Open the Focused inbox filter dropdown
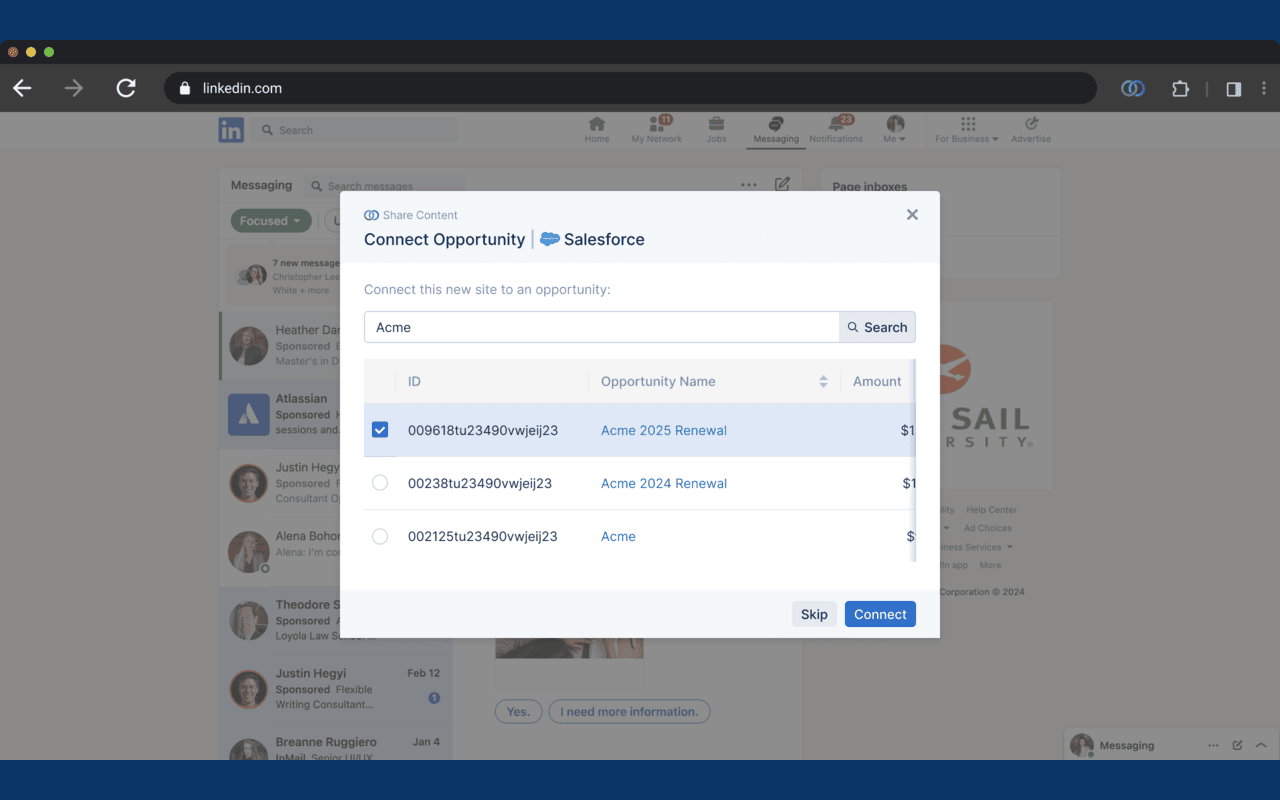Screen dimensions: 1280x800 point(271,221)
